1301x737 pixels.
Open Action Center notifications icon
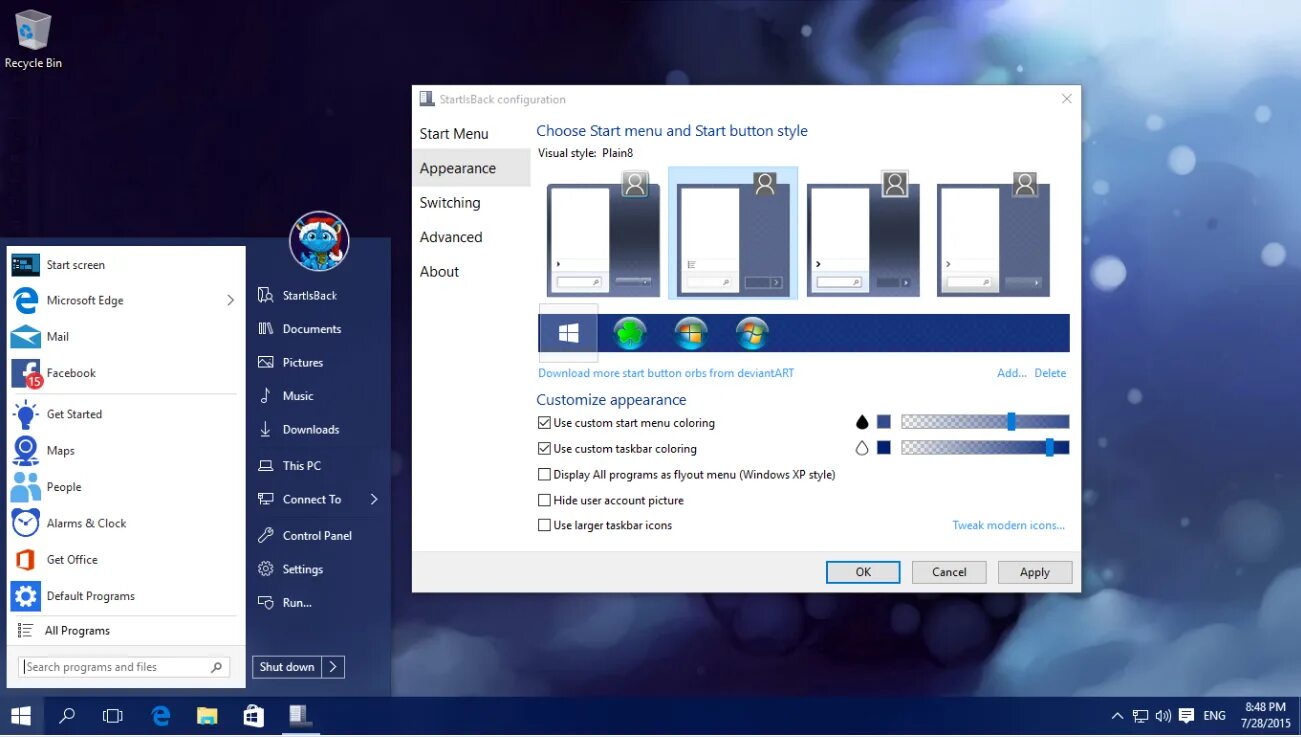click(x=1186, y=716)
